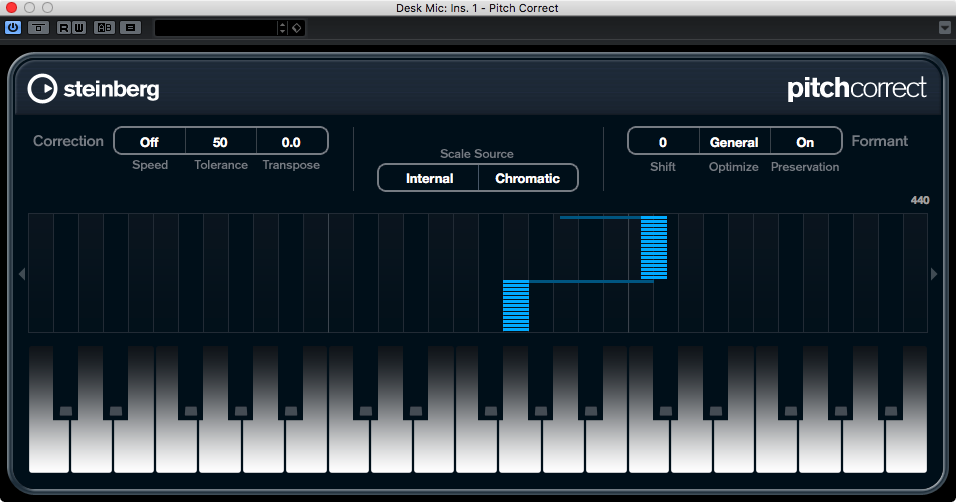Enable Read automation (R) button
956x502 pixels.
[64, 27]
